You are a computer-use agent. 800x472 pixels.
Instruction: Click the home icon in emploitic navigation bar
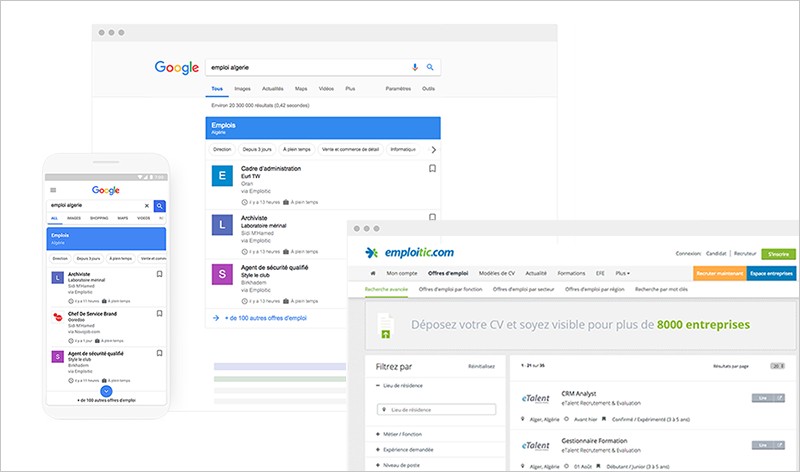tap(372, 274)
